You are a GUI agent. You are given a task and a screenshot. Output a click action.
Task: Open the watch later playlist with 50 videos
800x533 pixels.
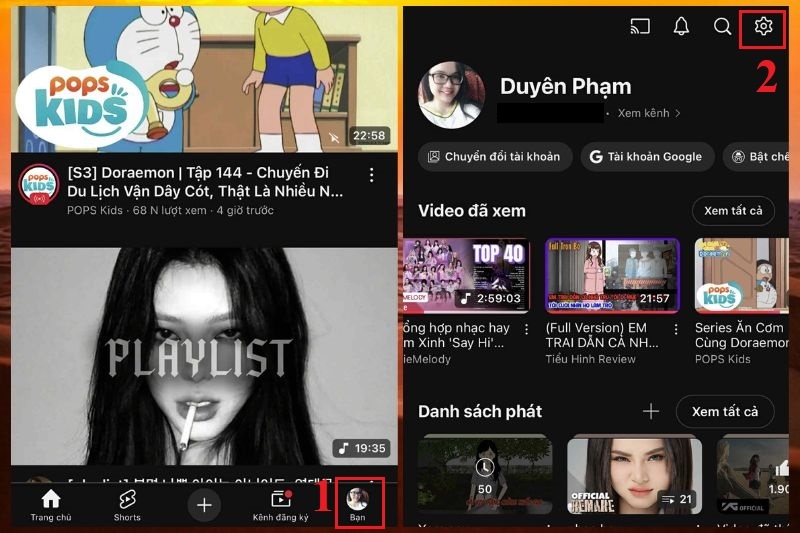click(x=484, y=474)
